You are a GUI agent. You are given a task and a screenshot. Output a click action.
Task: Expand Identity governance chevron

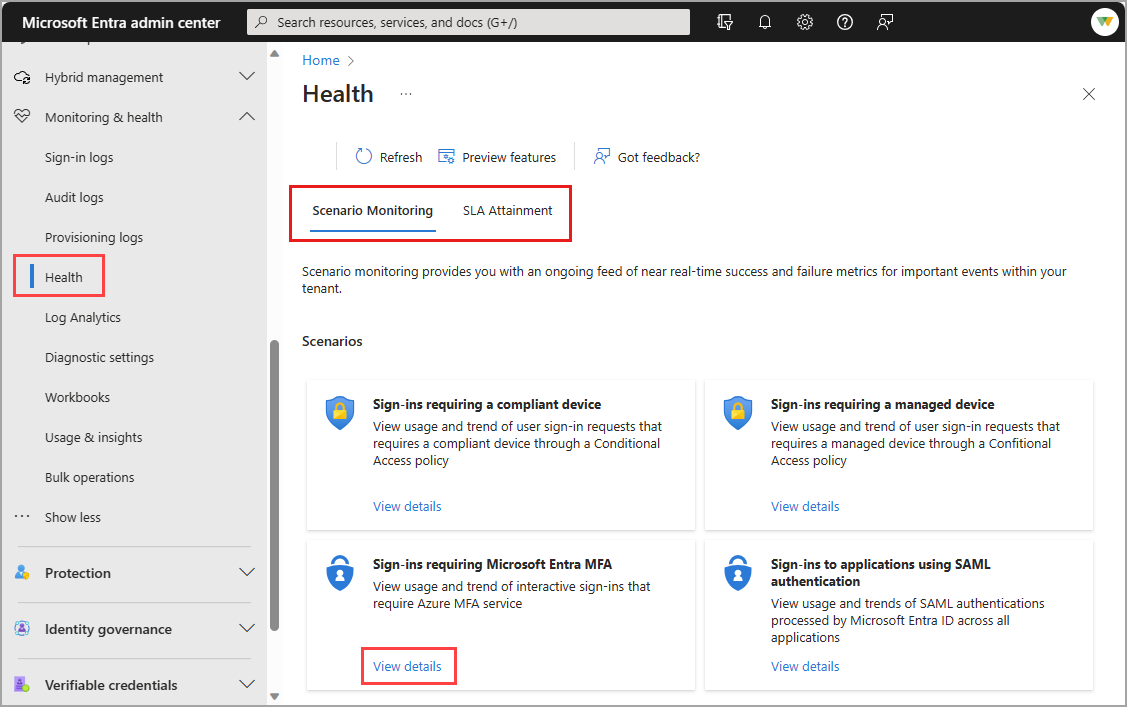point(247,629)
